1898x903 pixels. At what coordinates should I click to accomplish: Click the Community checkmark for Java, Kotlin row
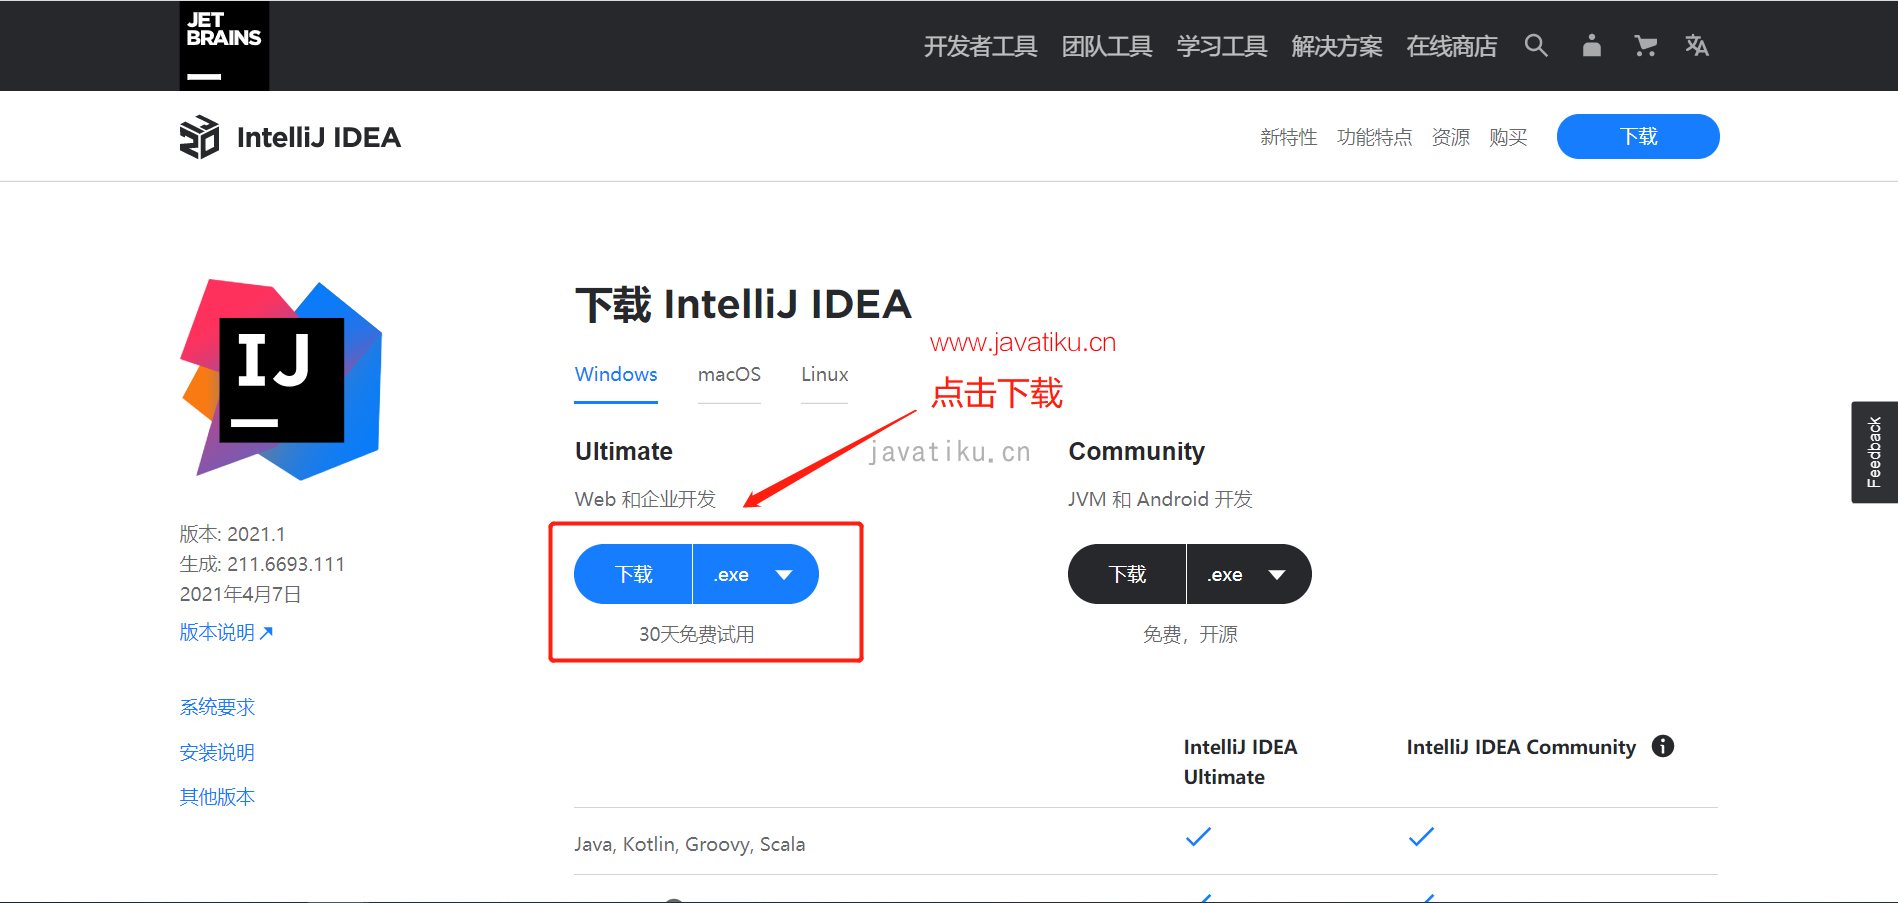pyautogui.click(x=1421, y=837)
